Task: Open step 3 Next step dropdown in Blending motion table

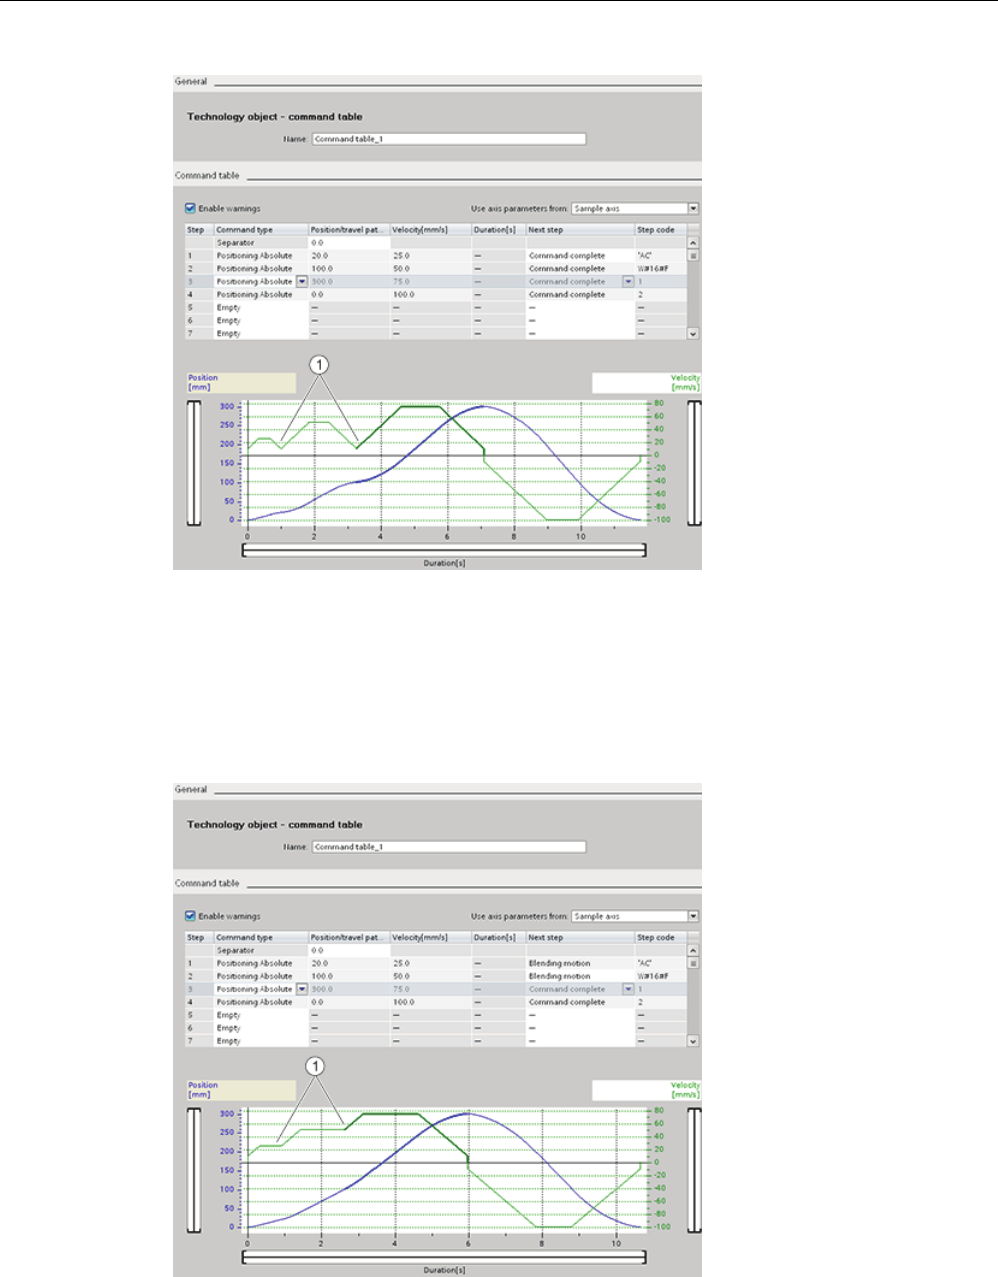Action: pos(628,989)
